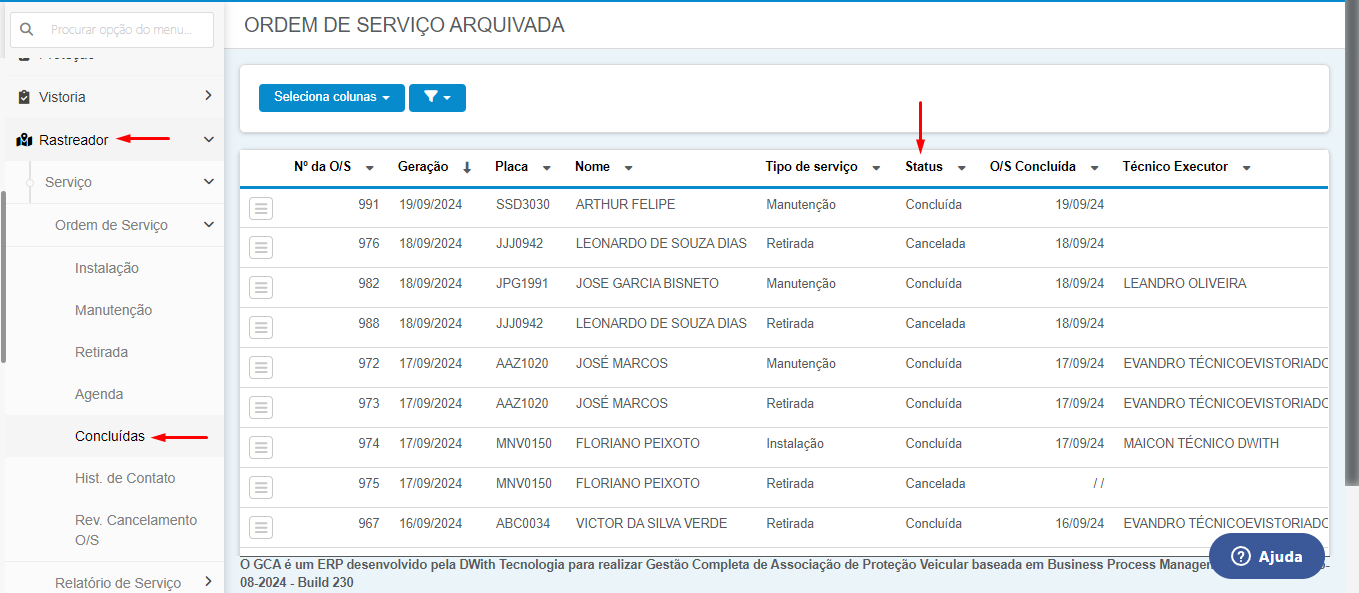
Task: Open O/S Concluída column filter arrow
Action: point(1095,168)
